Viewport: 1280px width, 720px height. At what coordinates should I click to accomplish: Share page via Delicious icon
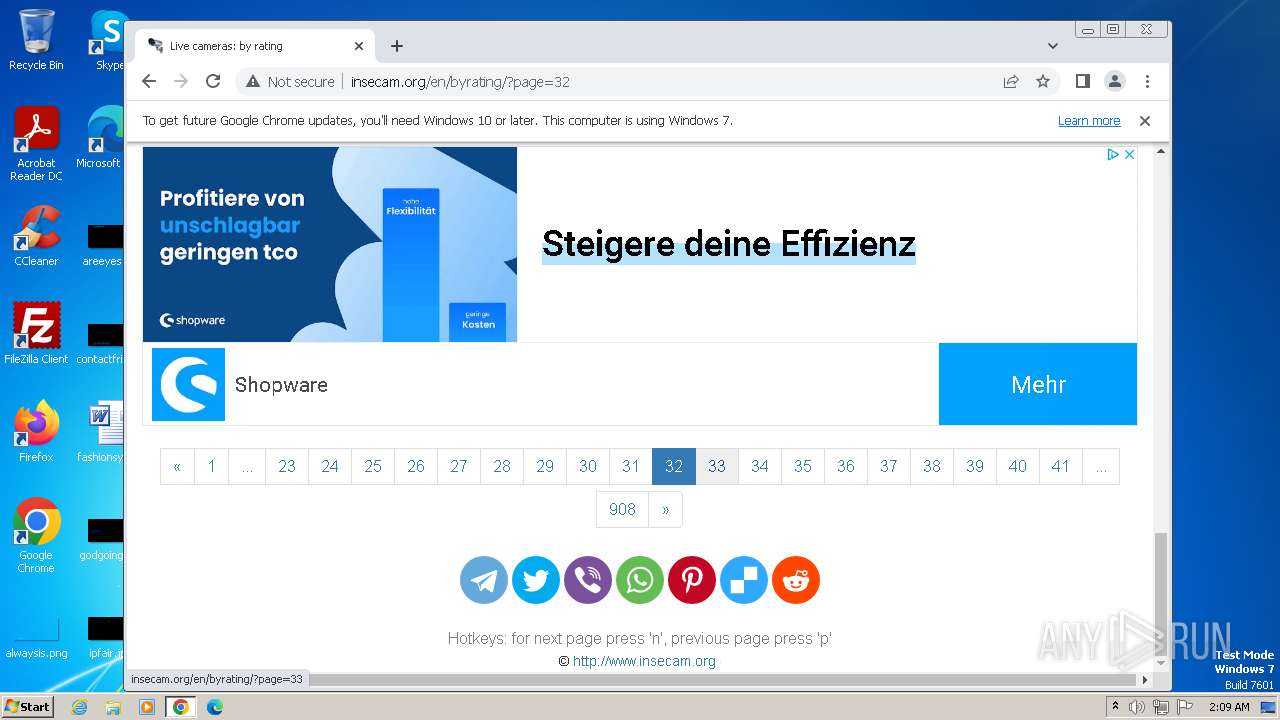point(744,580)
